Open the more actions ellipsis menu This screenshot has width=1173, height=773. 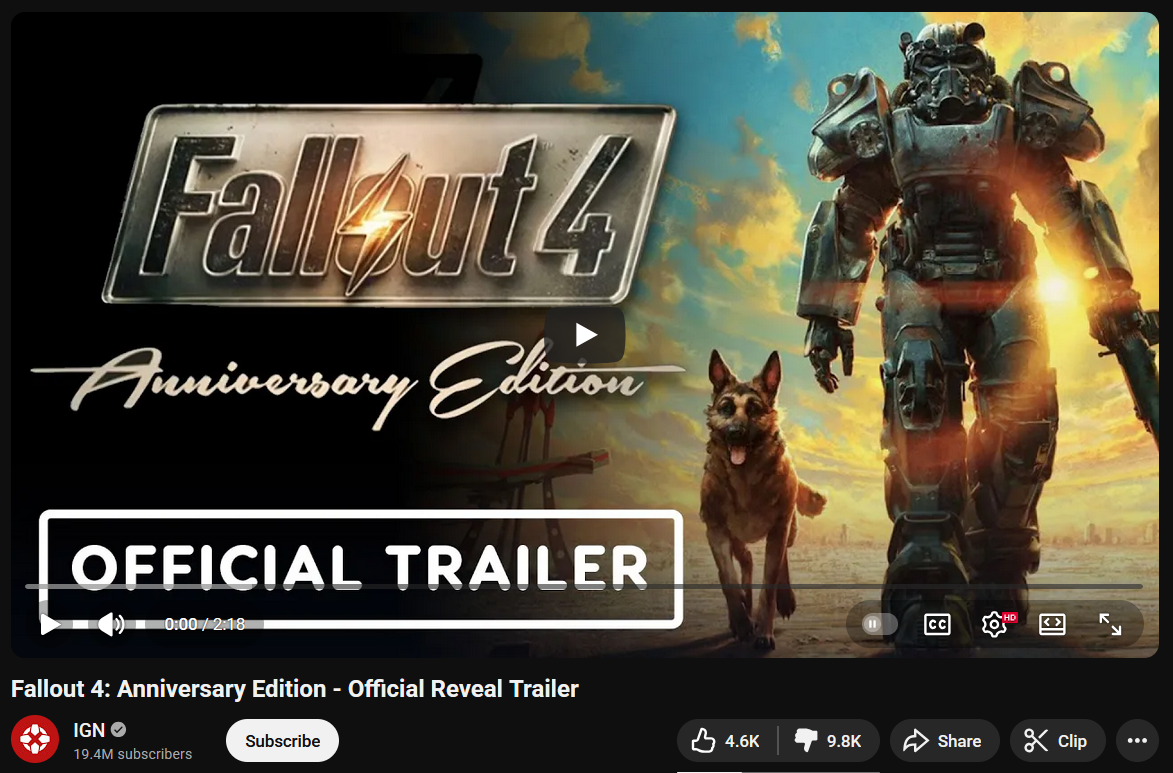(x=1137, y=741)
